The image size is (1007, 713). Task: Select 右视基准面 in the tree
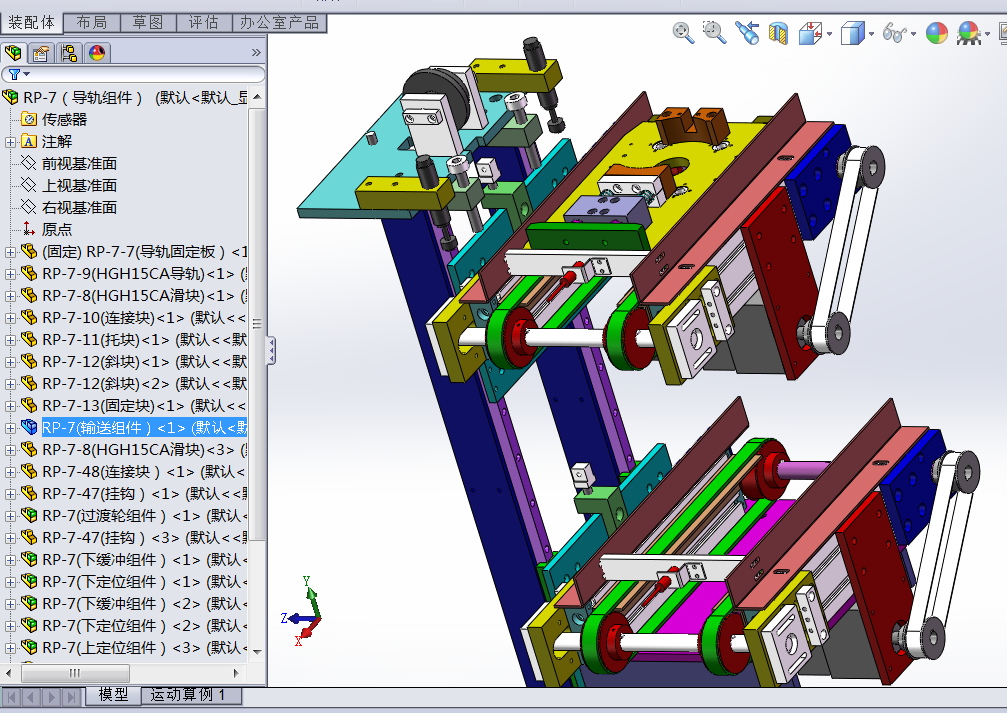[79, 207]
